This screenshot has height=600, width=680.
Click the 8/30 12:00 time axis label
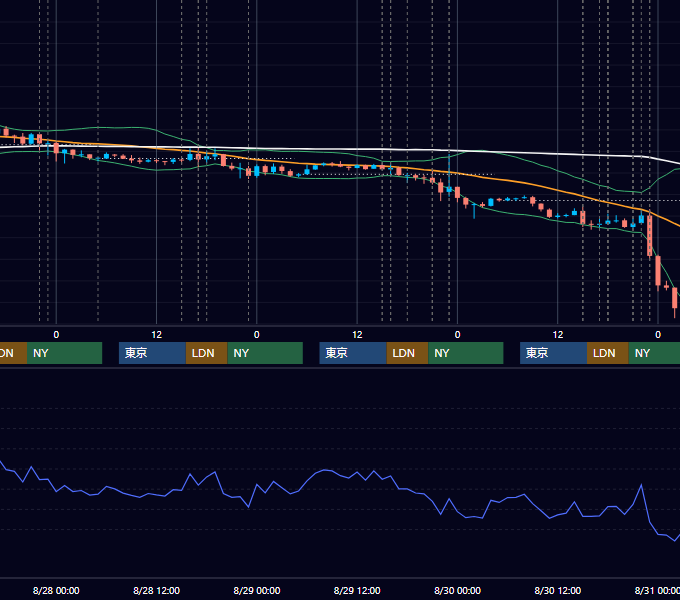tap(557, 590)
